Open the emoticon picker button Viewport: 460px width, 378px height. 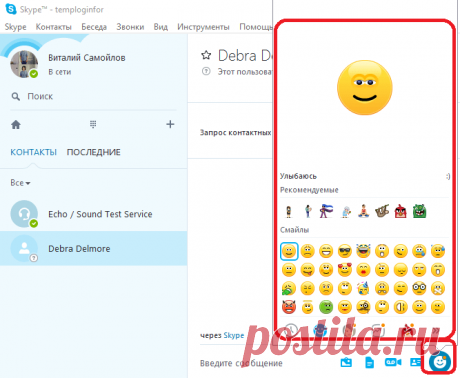click(440, 362)
